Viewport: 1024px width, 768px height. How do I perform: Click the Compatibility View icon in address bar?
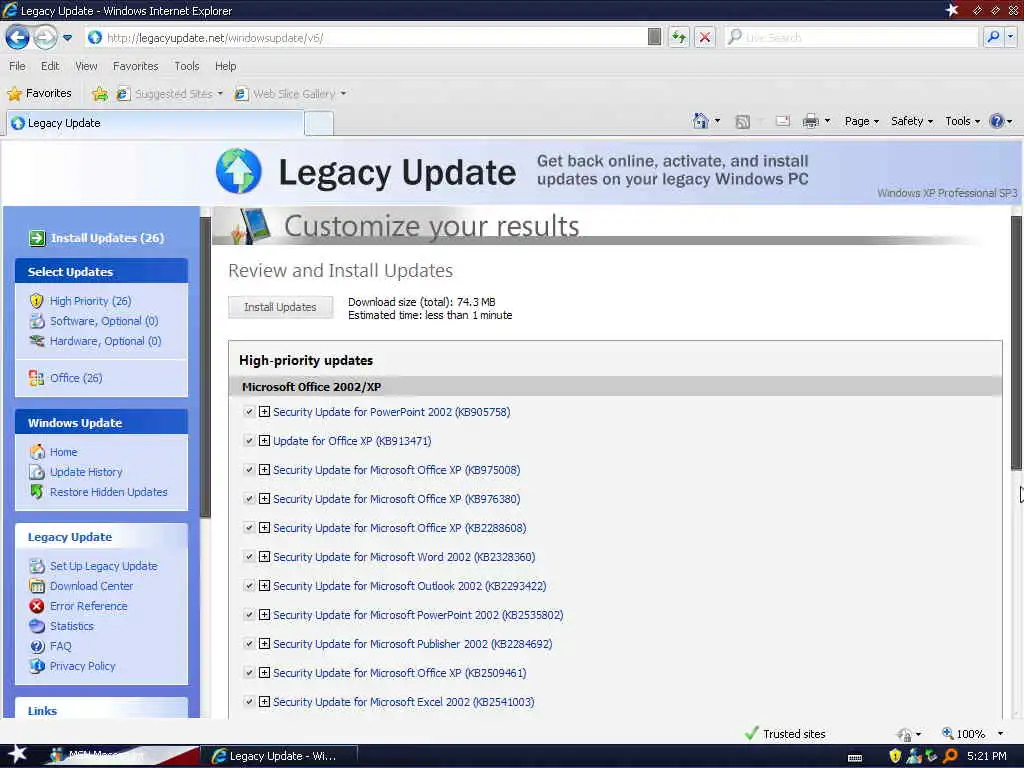click(654, 37)
